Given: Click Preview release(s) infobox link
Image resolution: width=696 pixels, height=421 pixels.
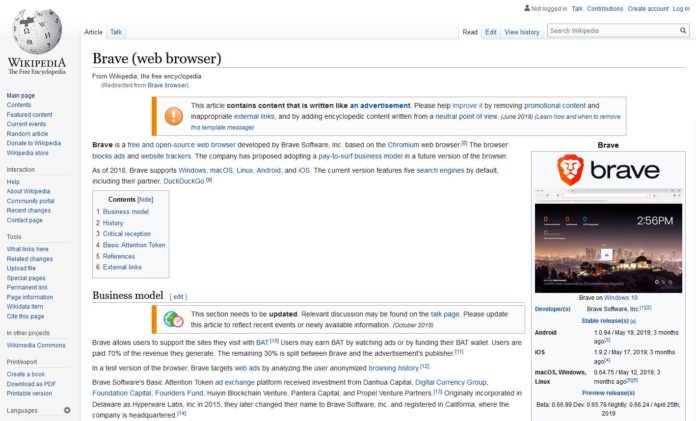Looking at the screenshot, I should click(x=608, y=393).
